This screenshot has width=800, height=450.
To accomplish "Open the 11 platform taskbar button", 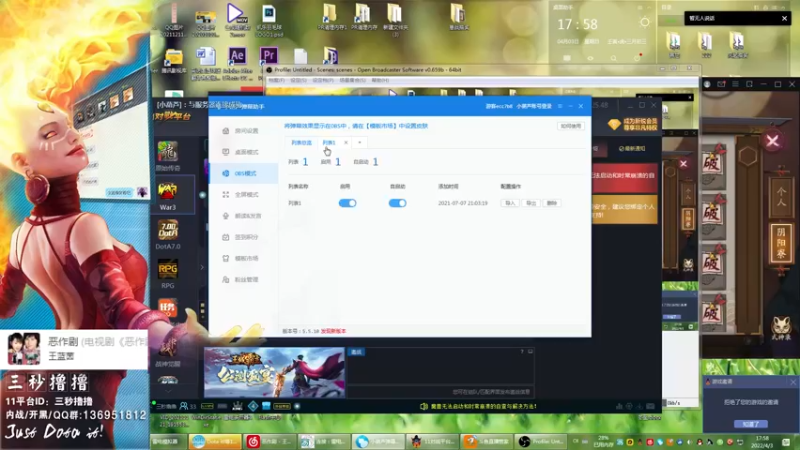I will (x=433, y=441).
